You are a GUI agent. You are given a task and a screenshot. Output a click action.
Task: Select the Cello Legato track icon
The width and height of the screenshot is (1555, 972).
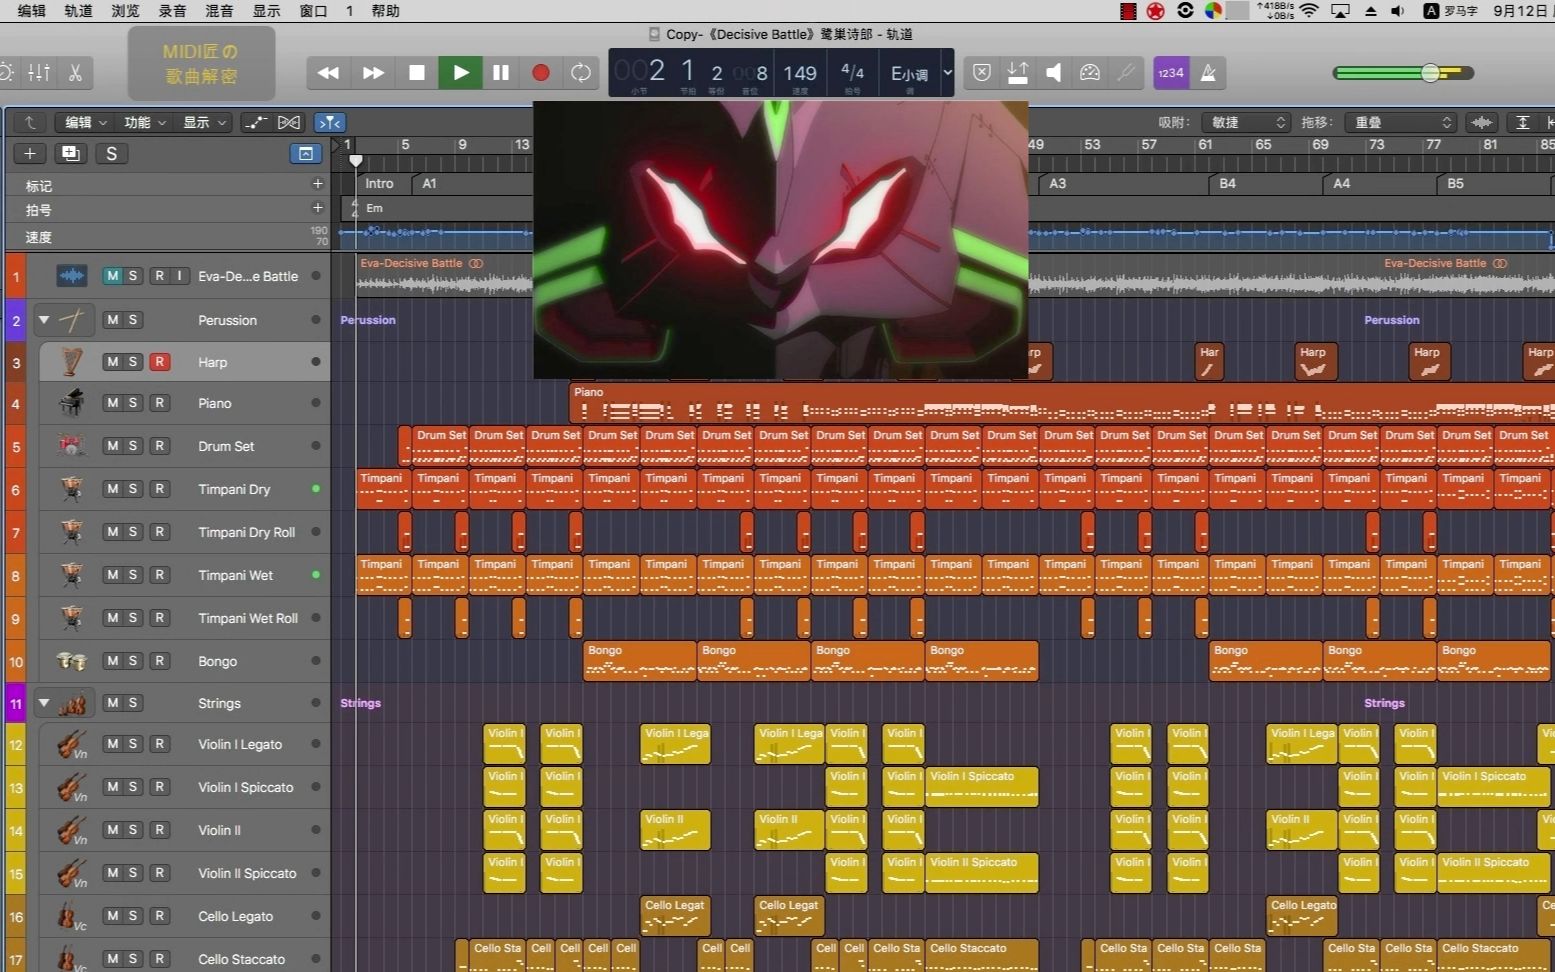(71, 916)
